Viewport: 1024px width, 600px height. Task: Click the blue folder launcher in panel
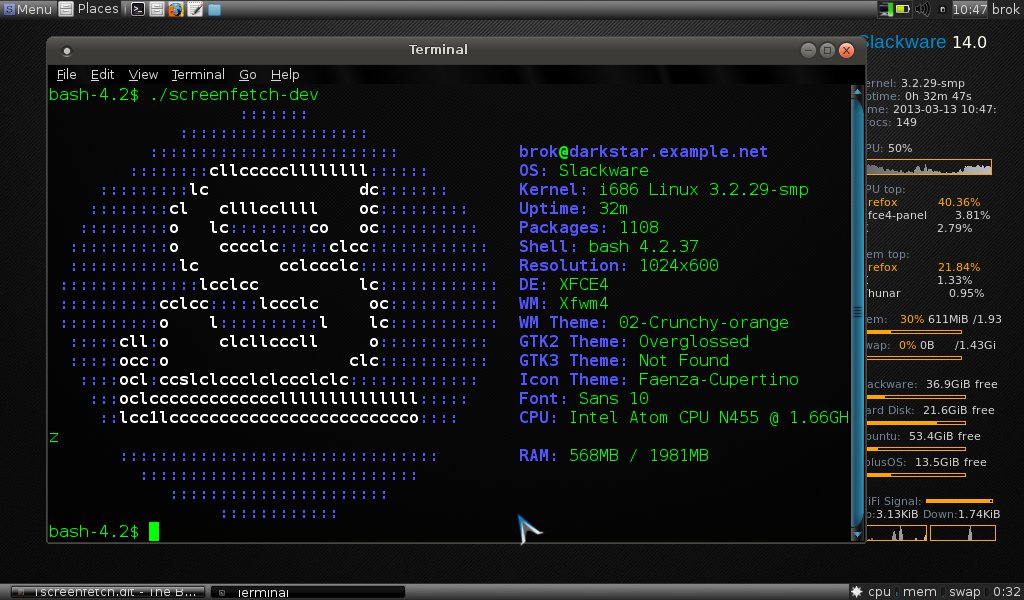point(214,10)
